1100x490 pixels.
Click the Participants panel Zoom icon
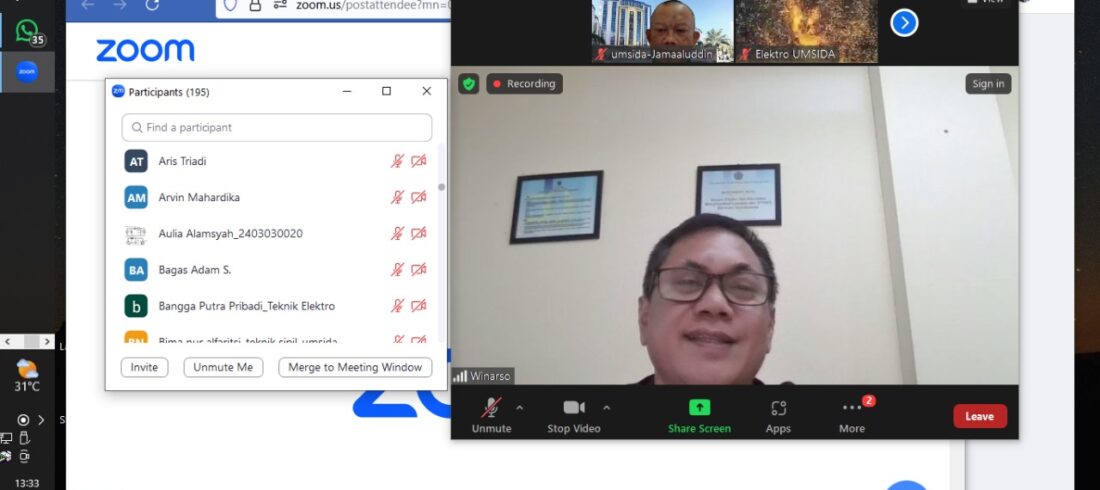coord(119,91)
